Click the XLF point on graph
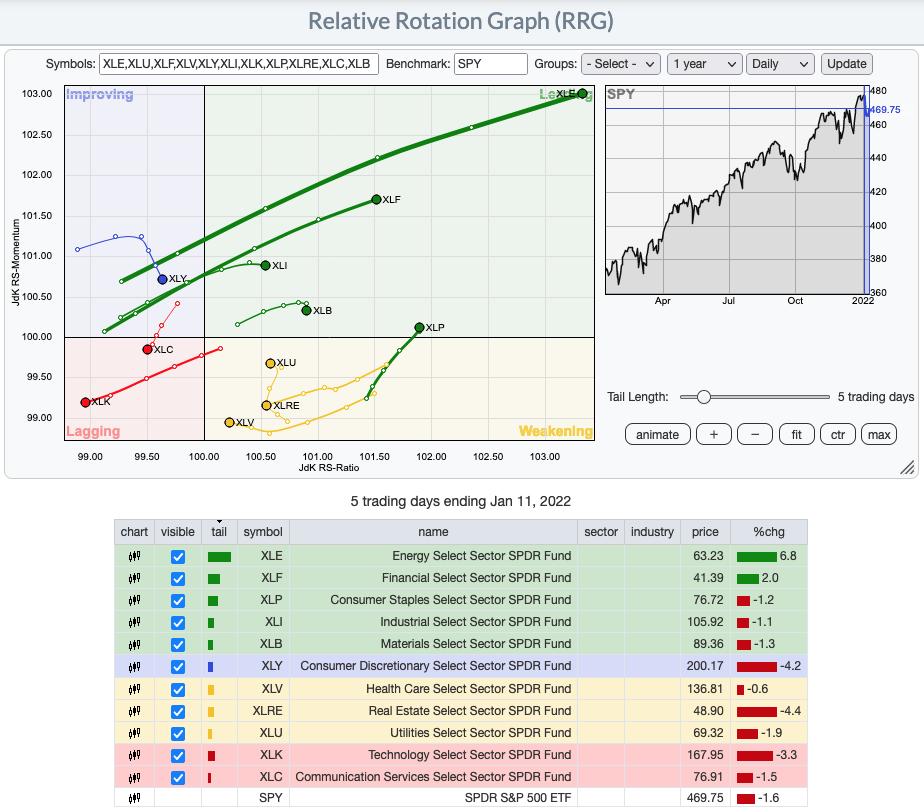 pos(377,200)
